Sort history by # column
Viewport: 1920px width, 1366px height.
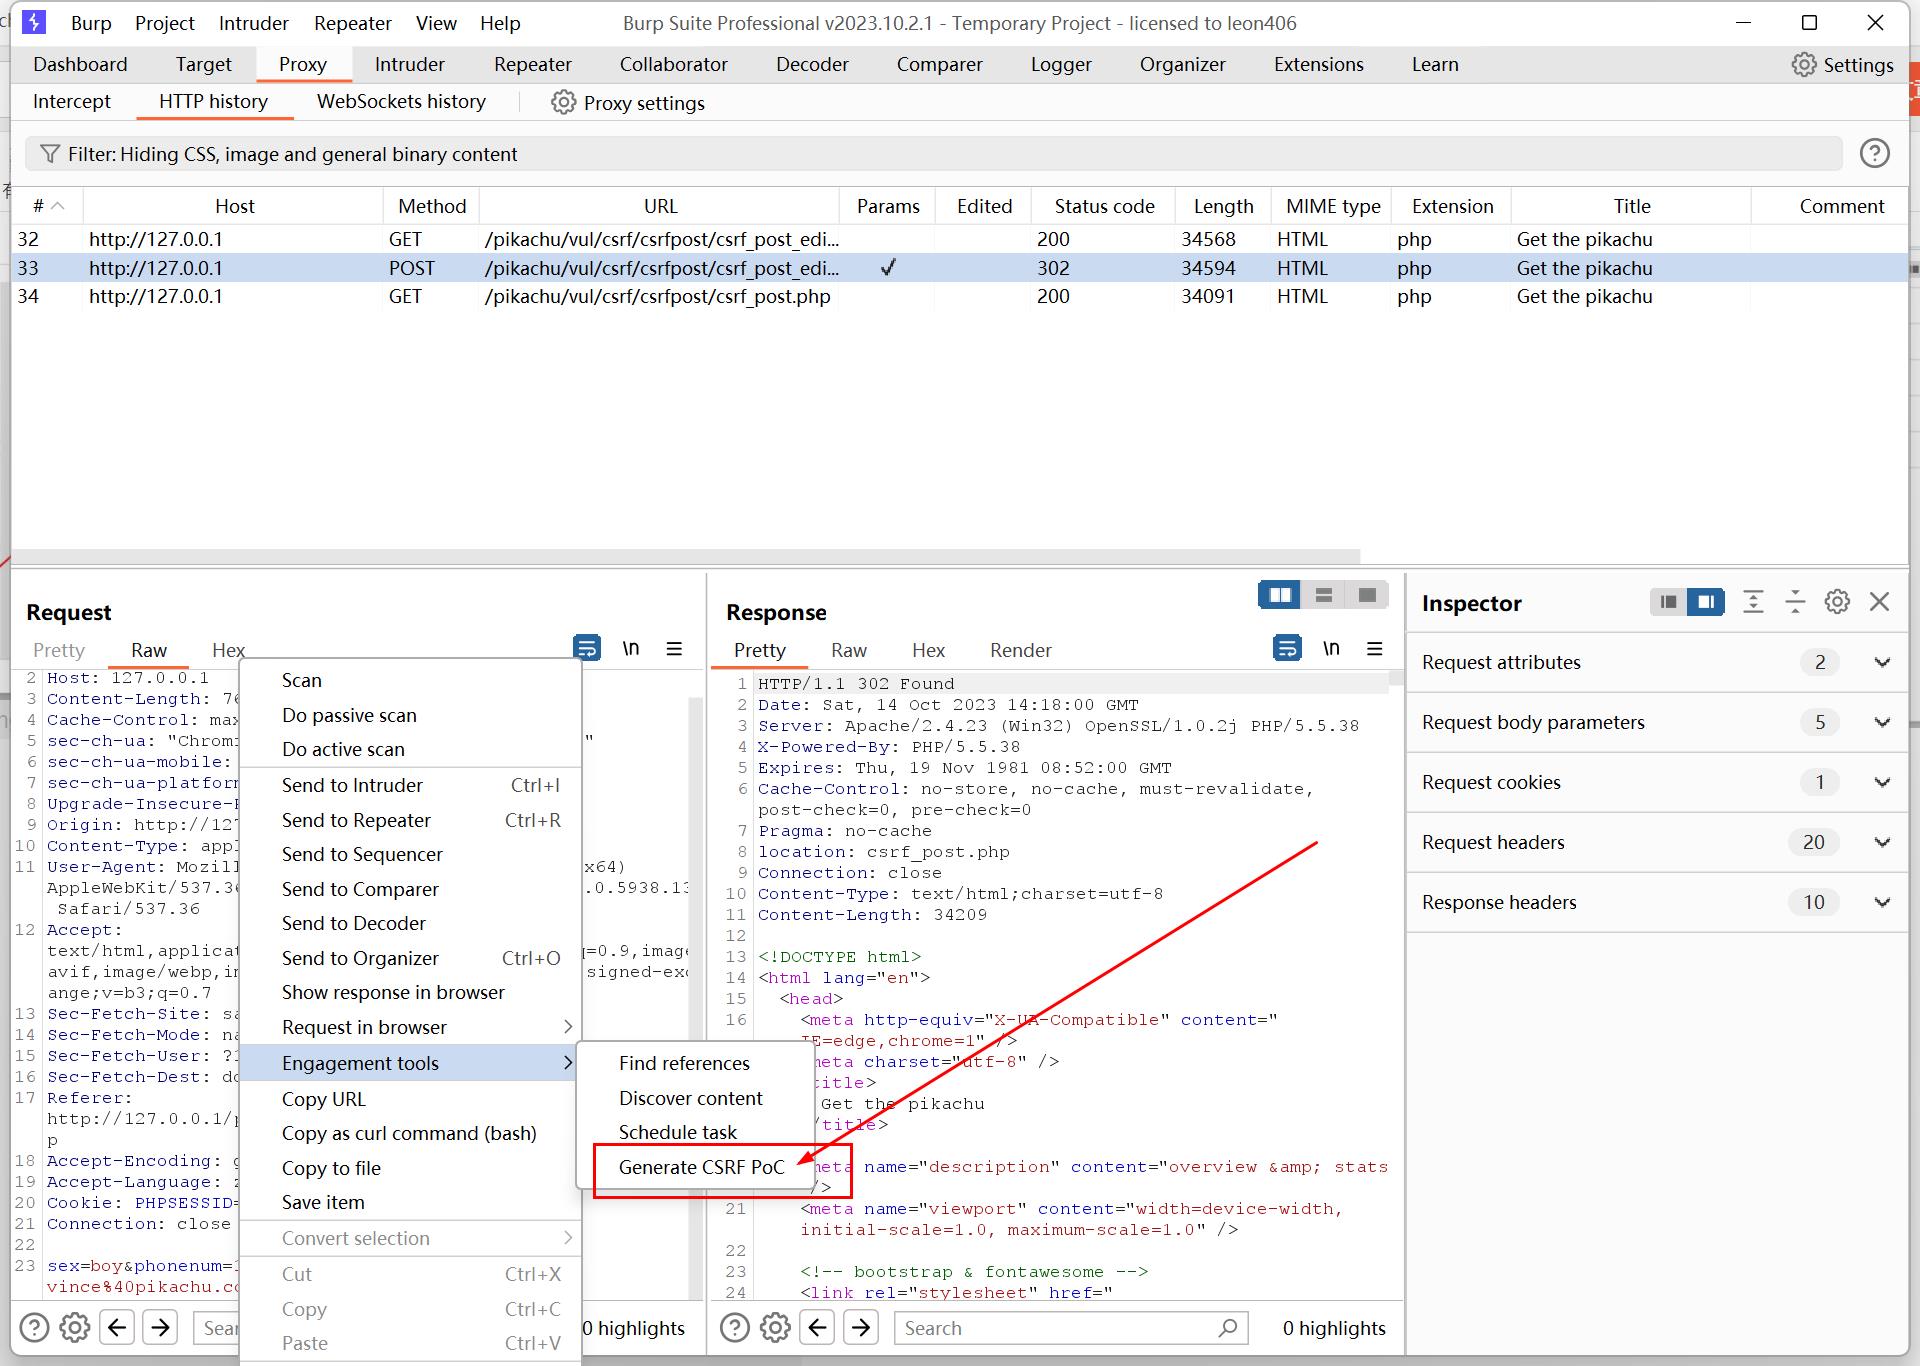(x=47, y=206)
